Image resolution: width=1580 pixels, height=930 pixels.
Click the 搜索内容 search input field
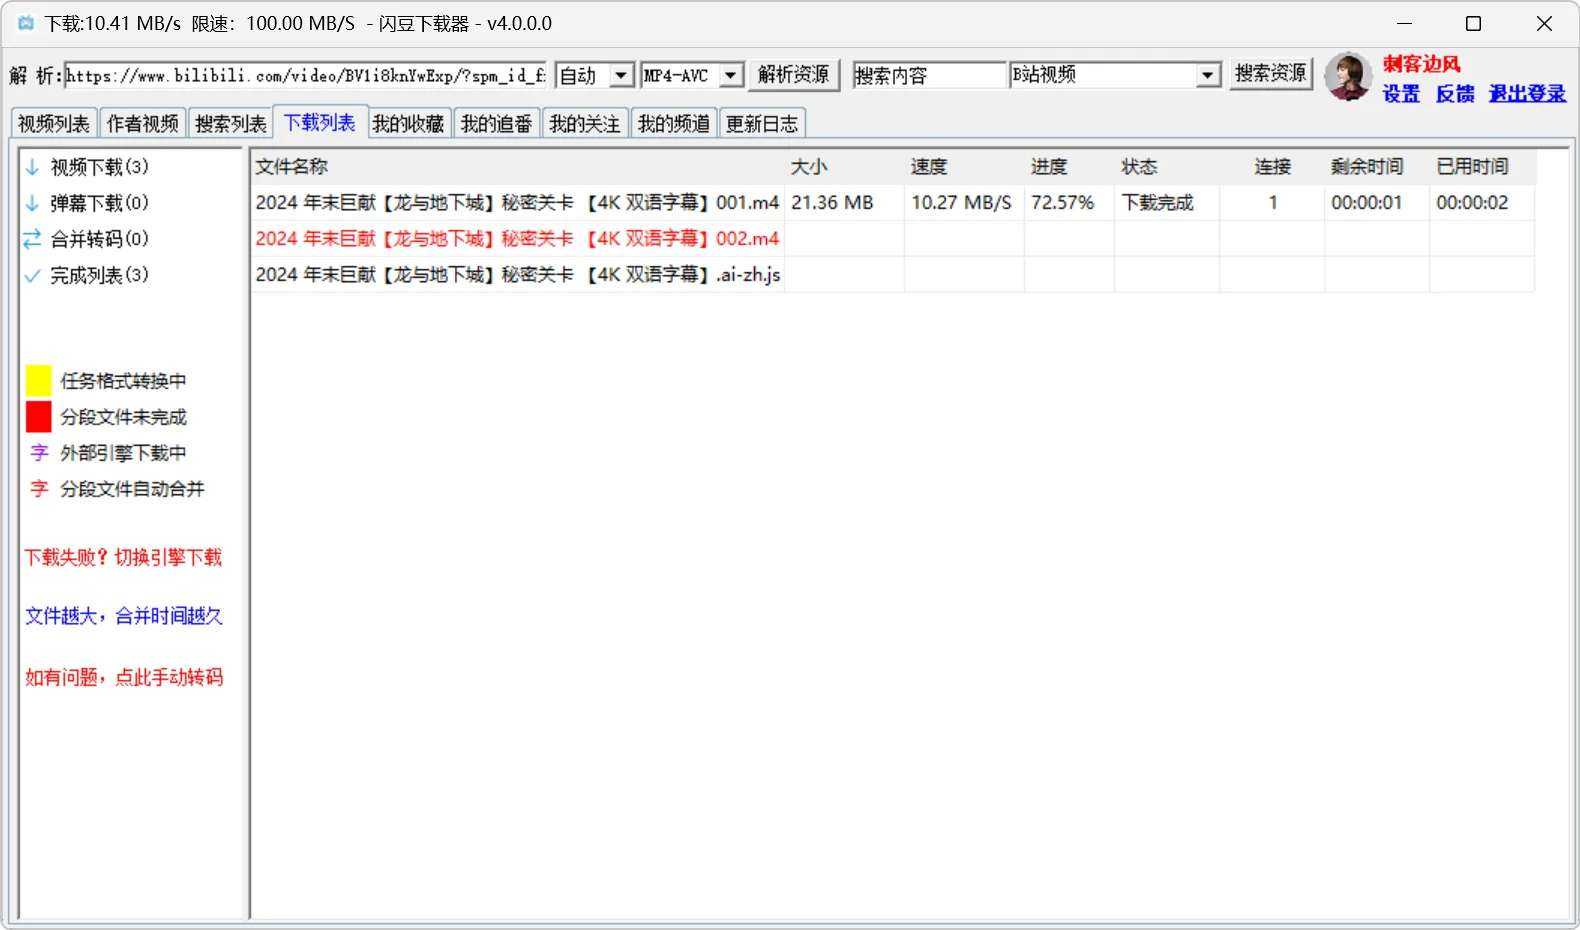click(929, 75)
